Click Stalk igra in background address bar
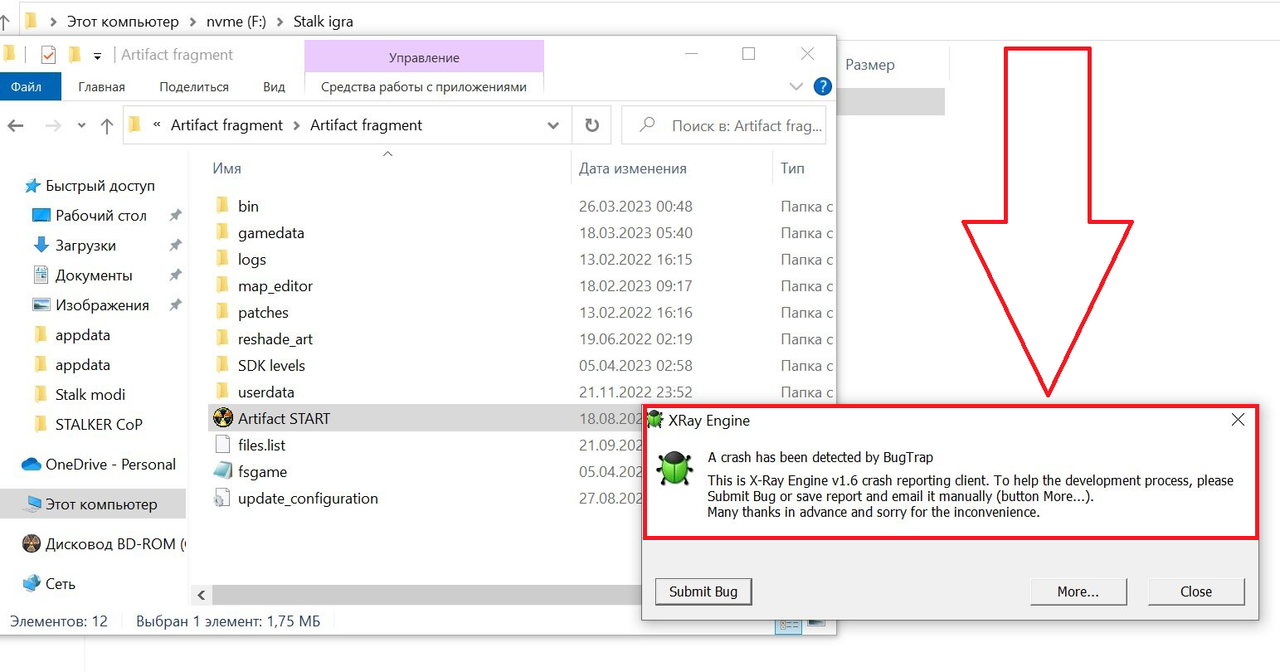Viewport: 1280px width, 672px height. [x=323, y=20]
